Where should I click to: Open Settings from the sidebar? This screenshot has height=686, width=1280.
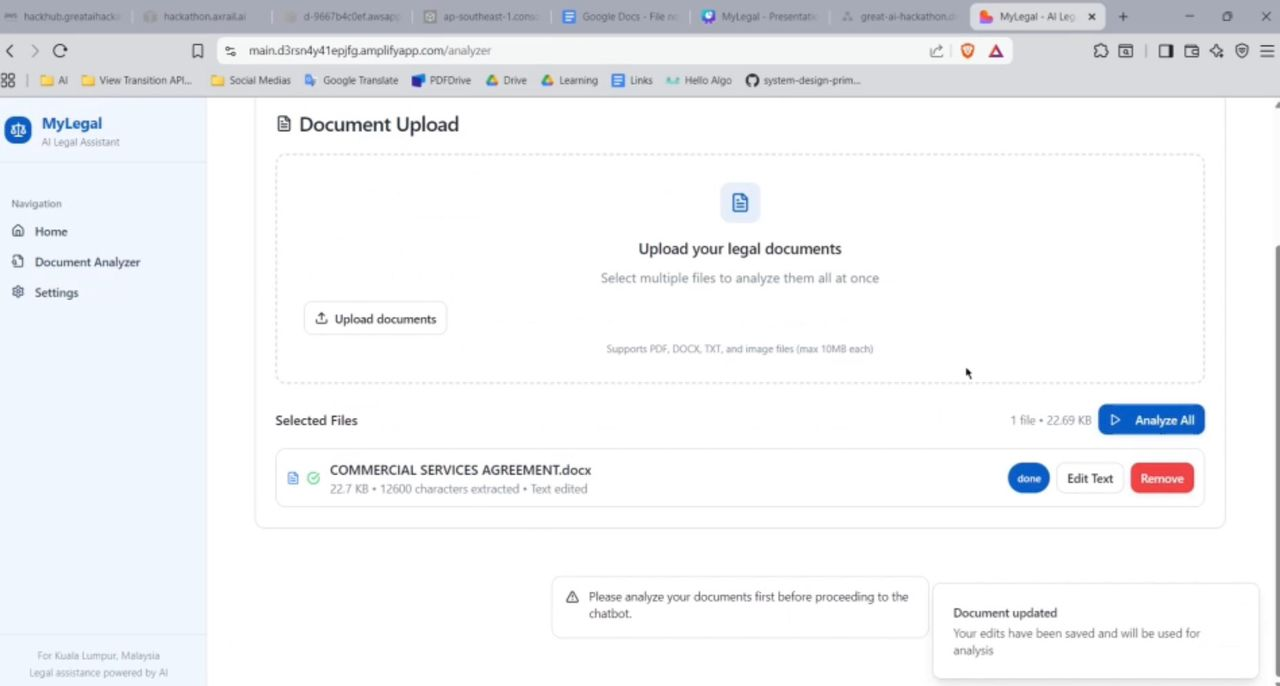(x=56, y=292)
